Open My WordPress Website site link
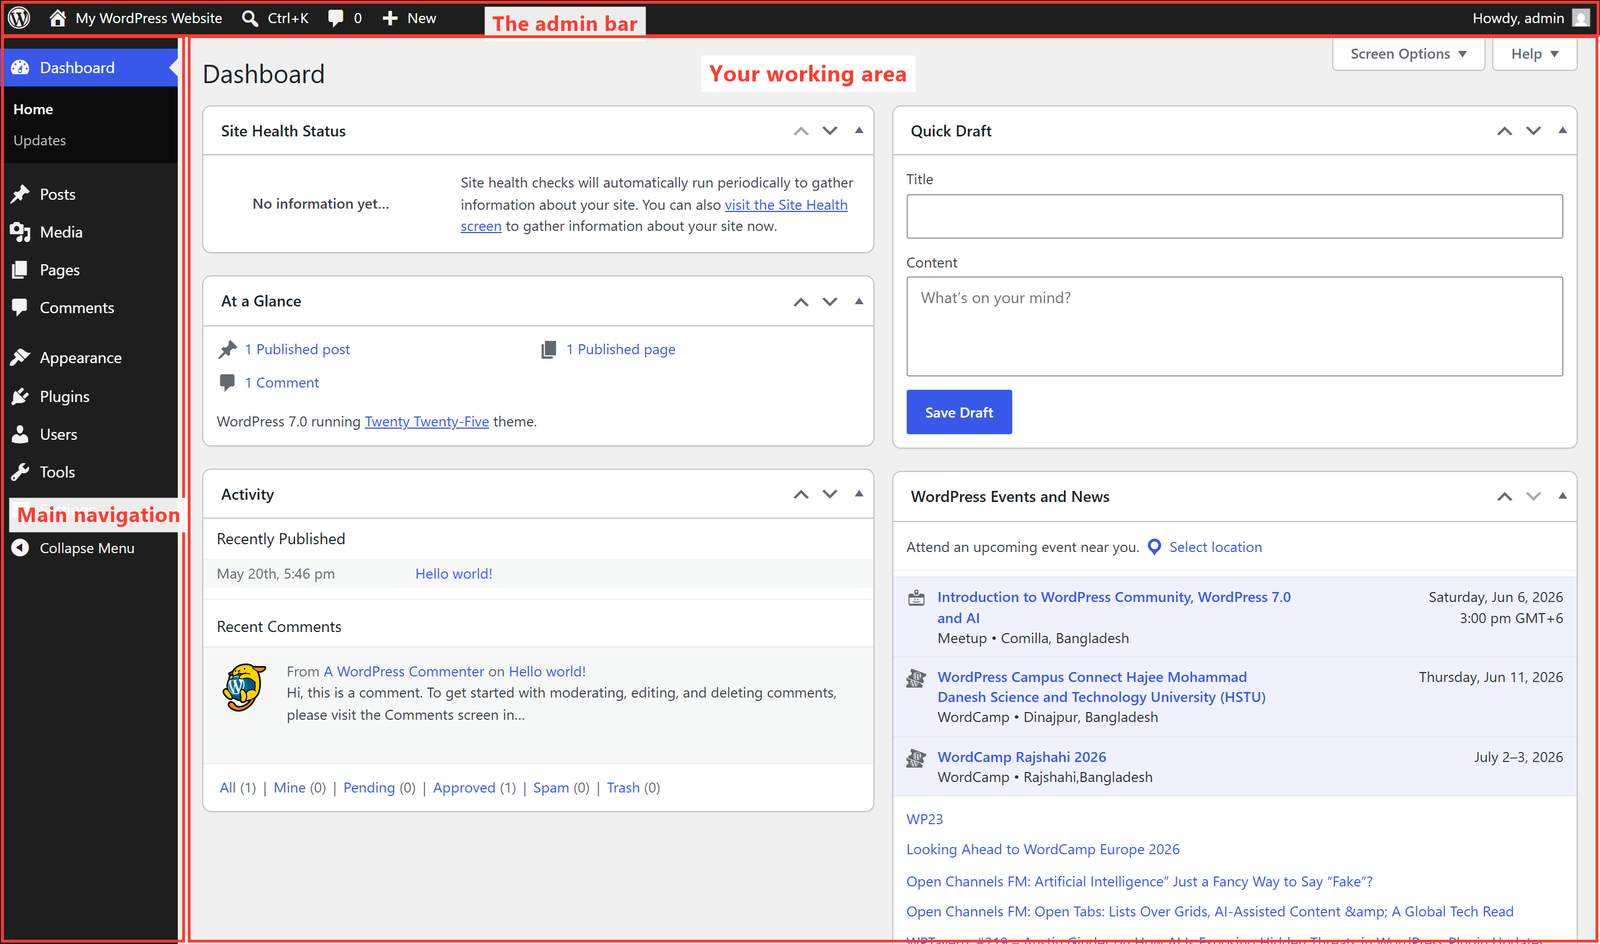Screen dimensions: 1600x944 click(149, 18)
